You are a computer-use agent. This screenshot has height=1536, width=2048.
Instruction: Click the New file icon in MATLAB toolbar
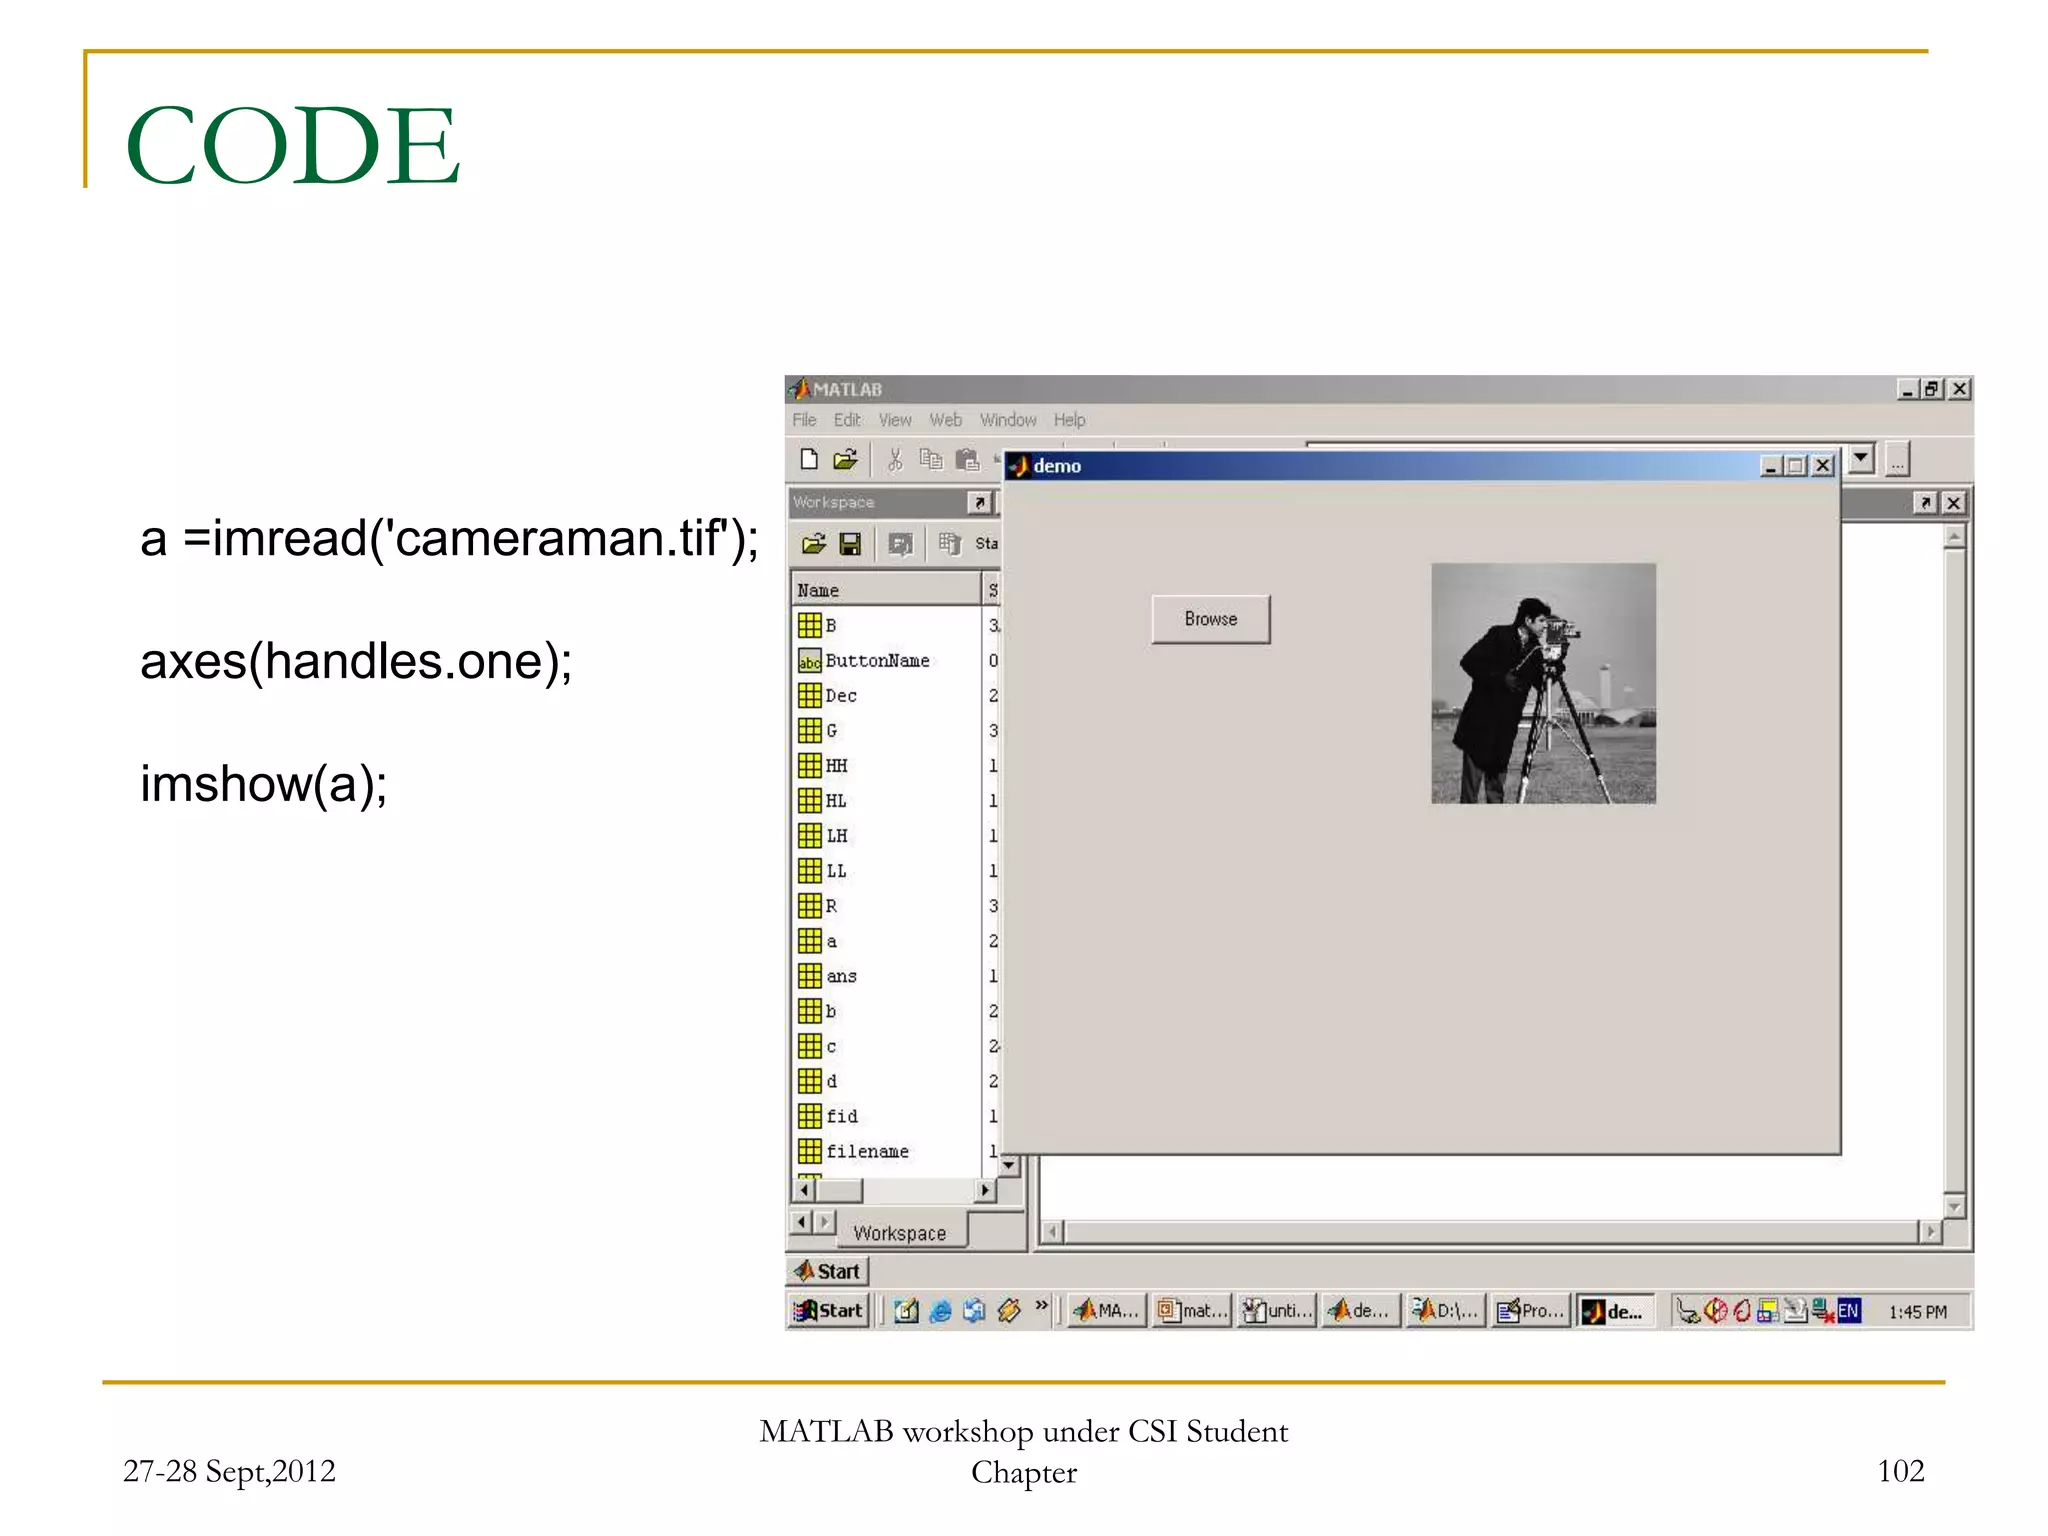809,459
